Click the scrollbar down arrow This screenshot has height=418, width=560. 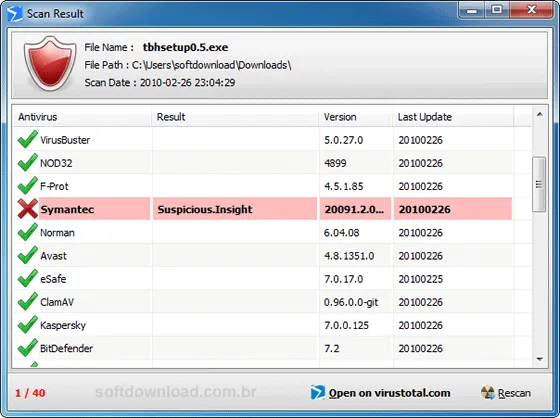point(540,359)
